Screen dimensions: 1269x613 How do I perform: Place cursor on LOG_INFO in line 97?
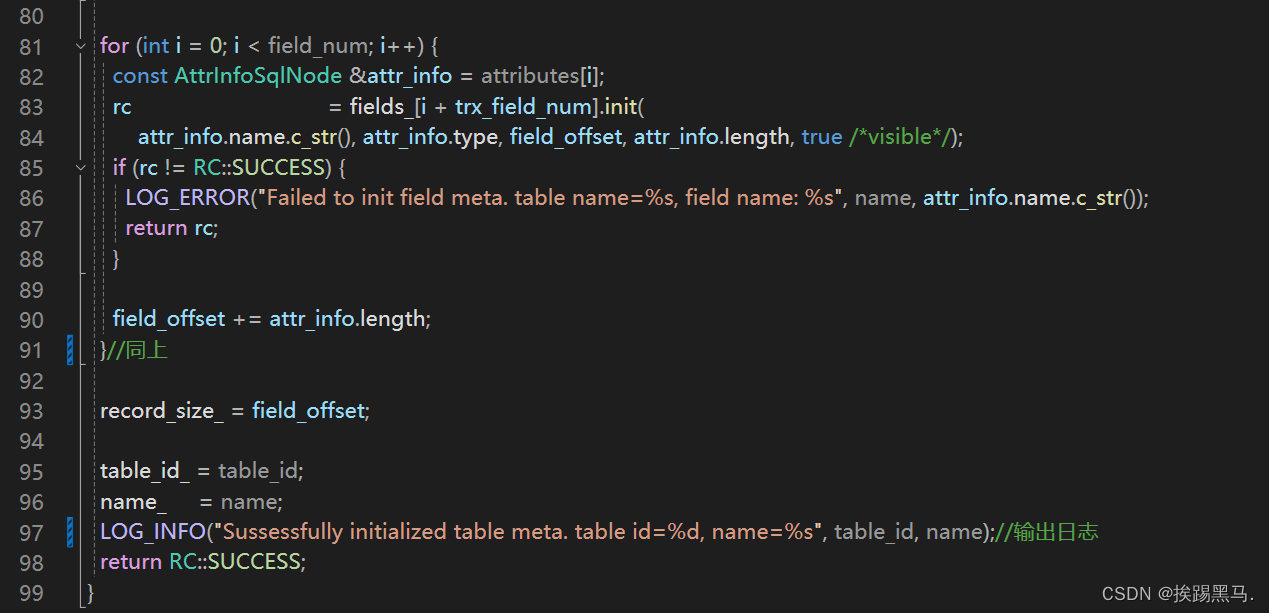[x=152, y=531]
